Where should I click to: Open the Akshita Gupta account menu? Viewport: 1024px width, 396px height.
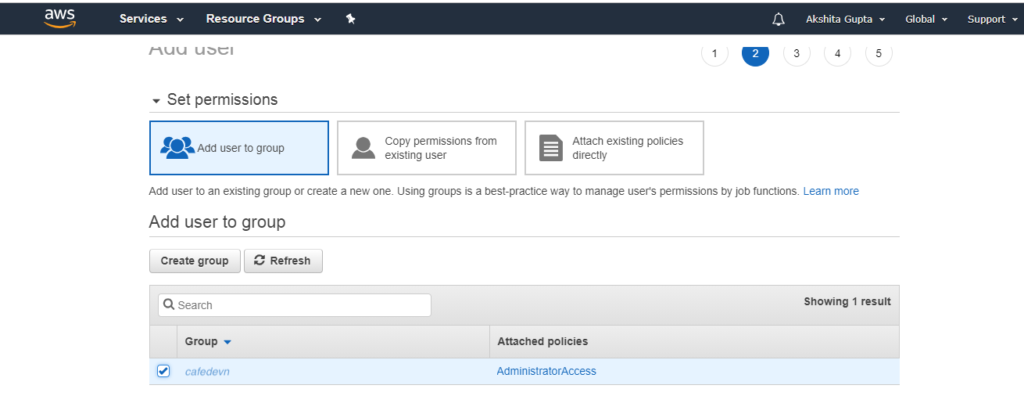point(846,19)
